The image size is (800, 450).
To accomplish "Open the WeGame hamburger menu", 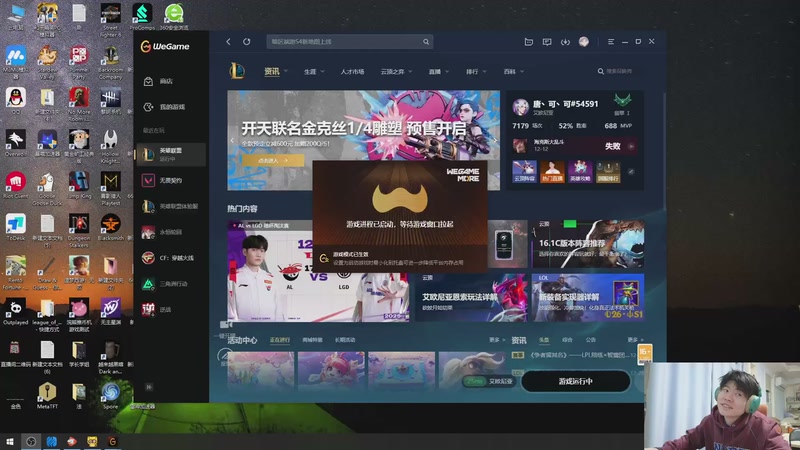I will [x=611, y=42].
